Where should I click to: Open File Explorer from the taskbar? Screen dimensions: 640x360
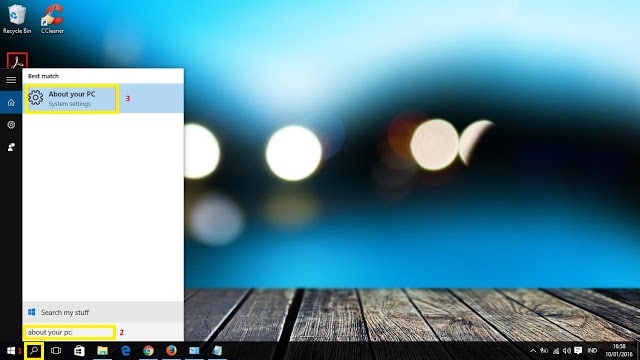tap(102, 351)
